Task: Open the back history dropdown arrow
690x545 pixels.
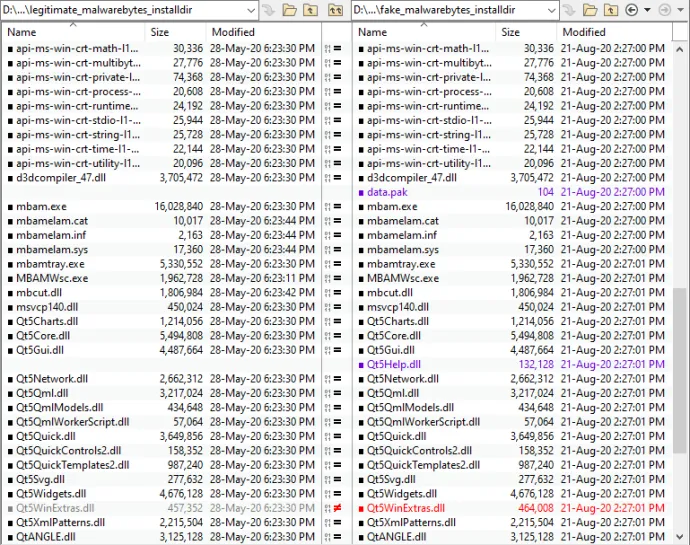Action: (647, 10)
